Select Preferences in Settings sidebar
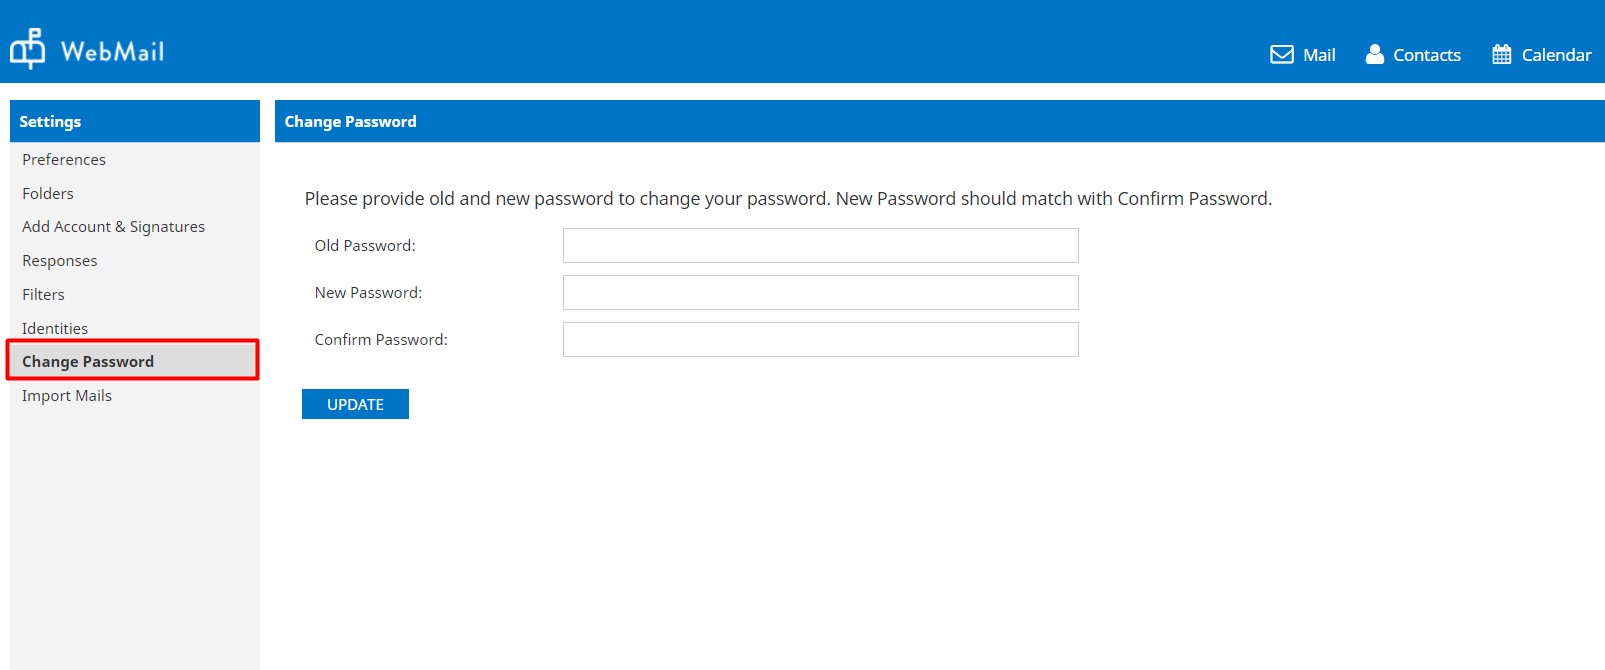The image size is (1605, 670). click(64, 160)
